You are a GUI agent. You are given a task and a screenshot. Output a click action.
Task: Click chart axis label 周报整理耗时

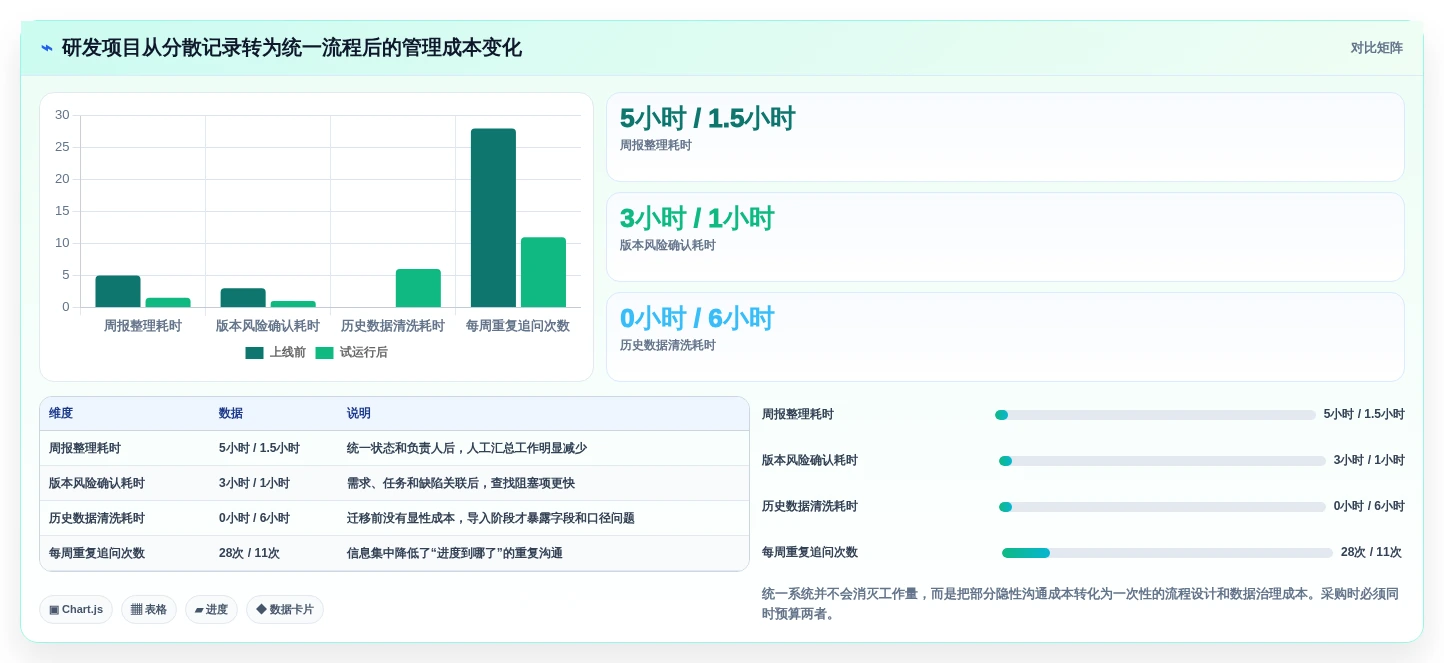tap(143, 326)
